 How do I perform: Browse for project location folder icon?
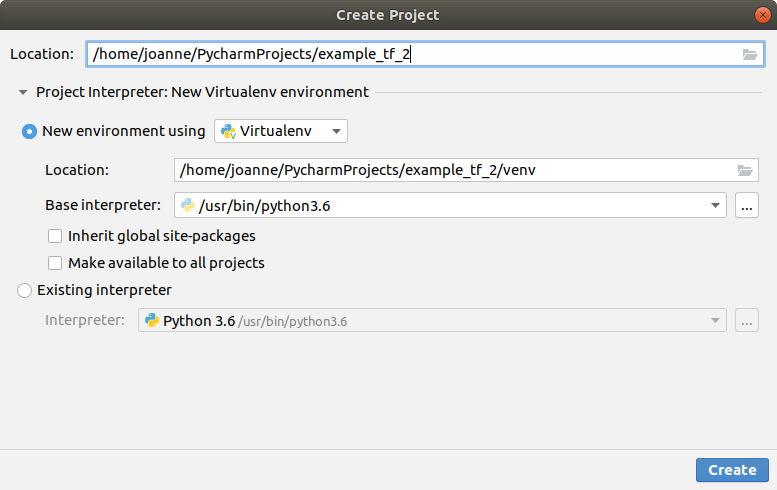[750, 54]
